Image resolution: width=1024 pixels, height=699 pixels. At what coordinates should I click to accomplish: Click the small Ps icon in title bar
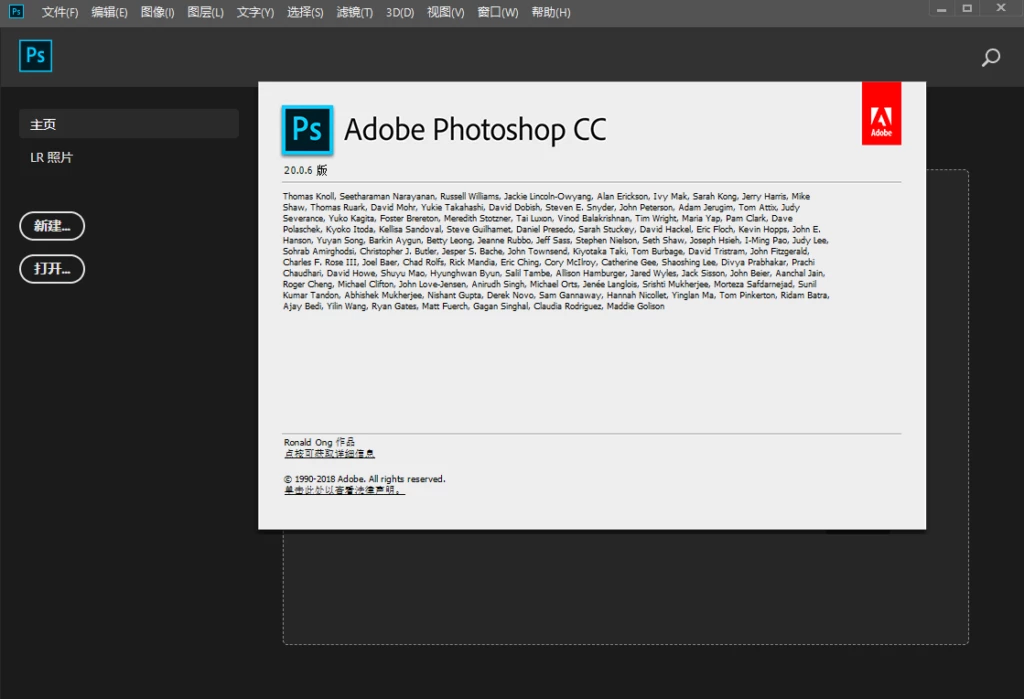(16, 11)
